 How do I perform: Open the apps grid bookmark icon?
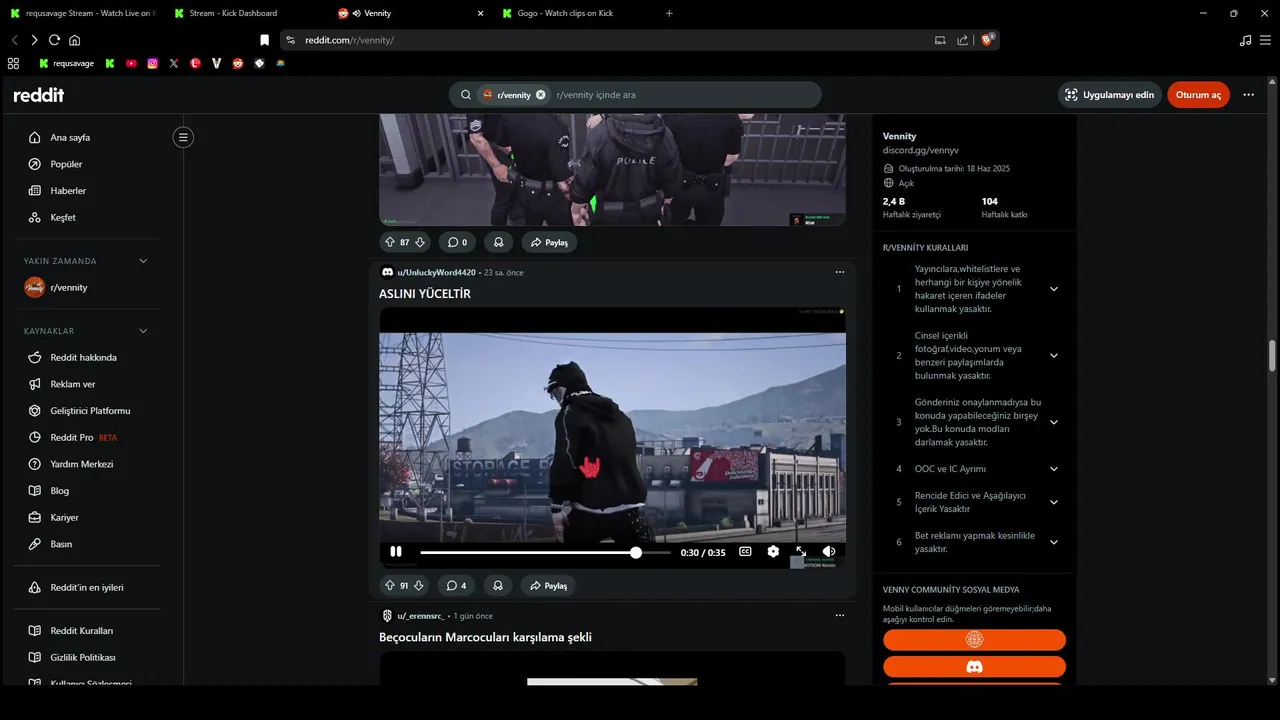click(x=13, y=63)
